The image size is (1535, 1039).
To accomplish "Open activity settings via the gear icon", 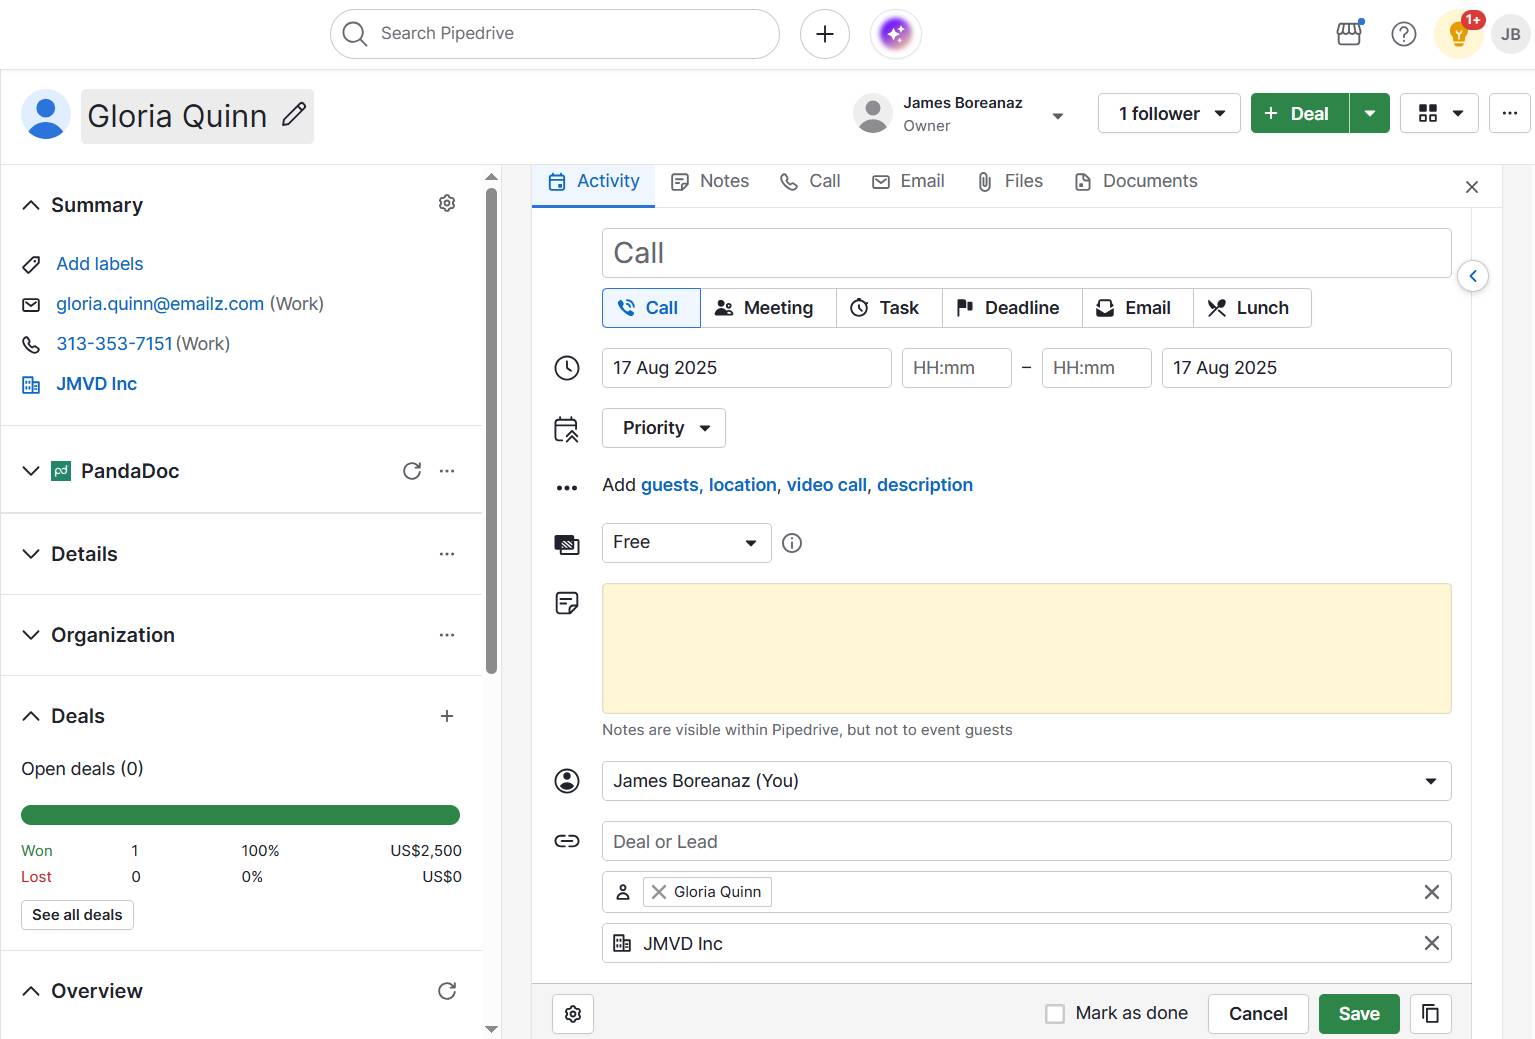I will pos(572,1013).
